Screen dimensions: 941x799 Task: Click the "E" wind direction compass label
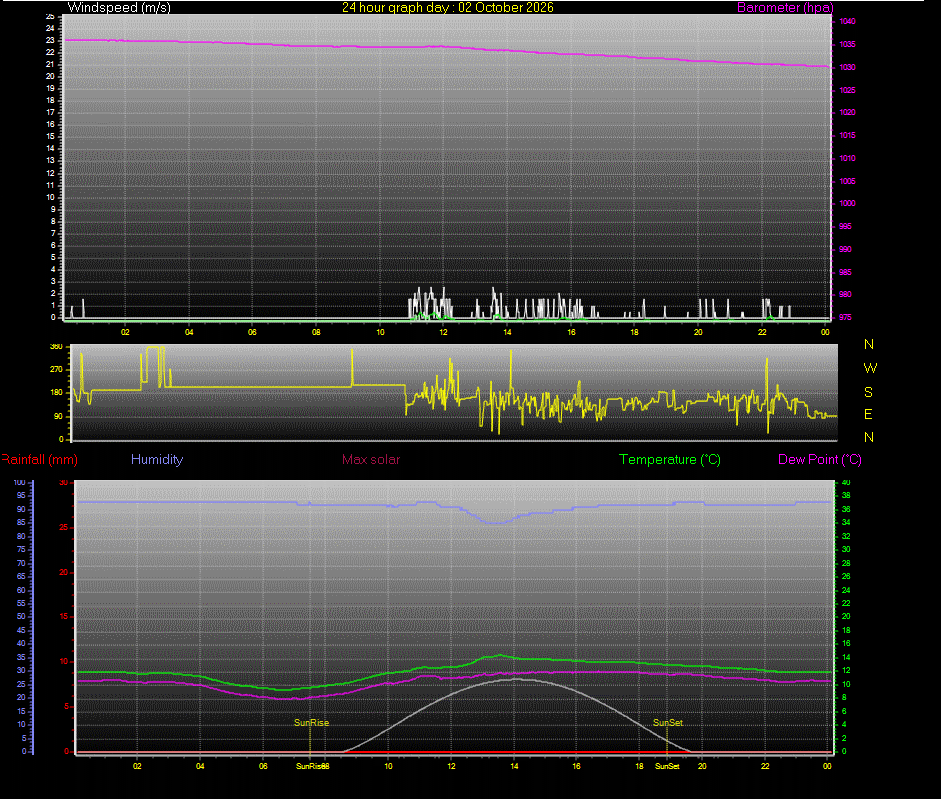point(868,414)
